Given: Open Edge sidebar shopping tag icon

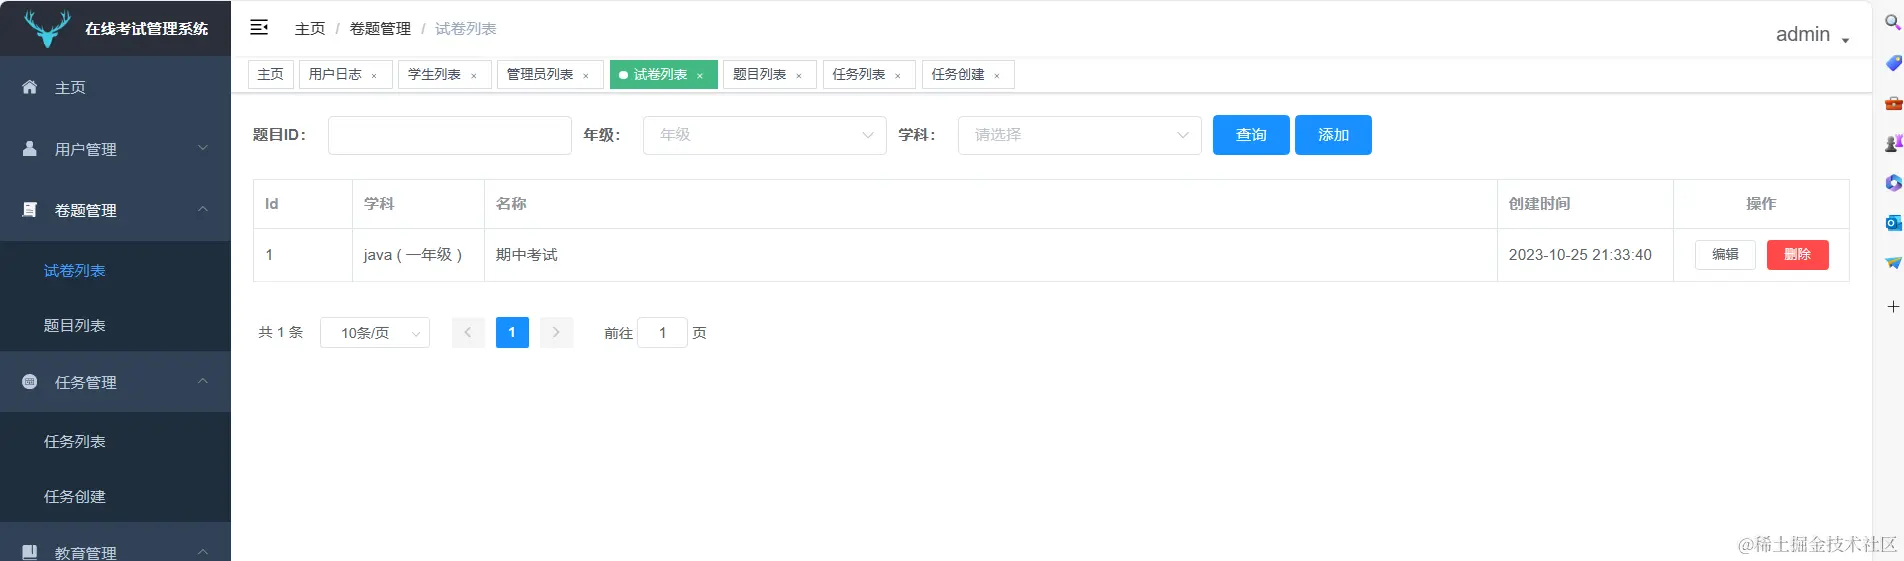Looking at the screenshot, I should [1892, 63].
